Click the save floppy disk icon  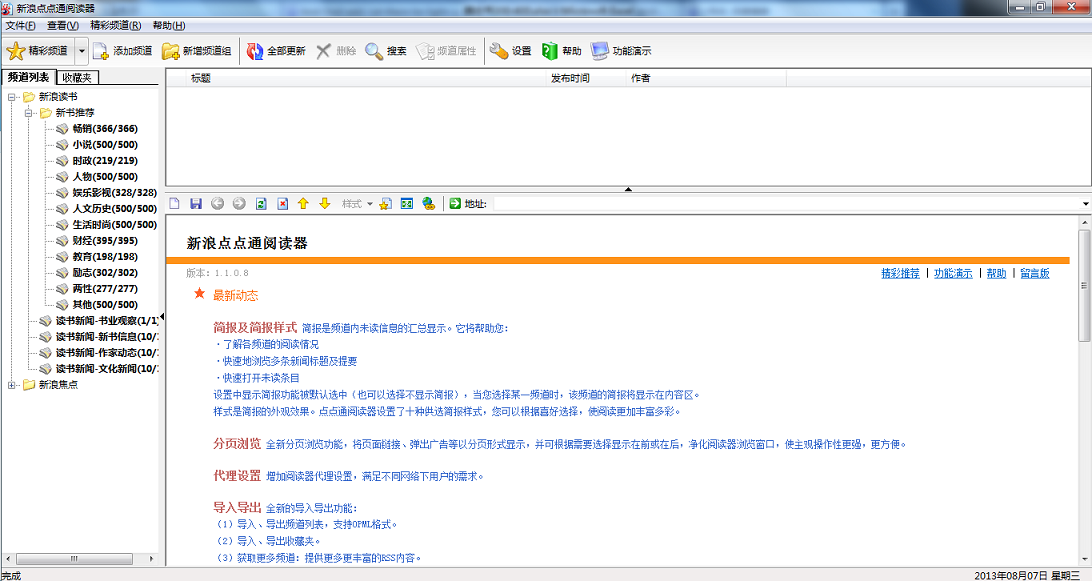(x=196, y=203)
